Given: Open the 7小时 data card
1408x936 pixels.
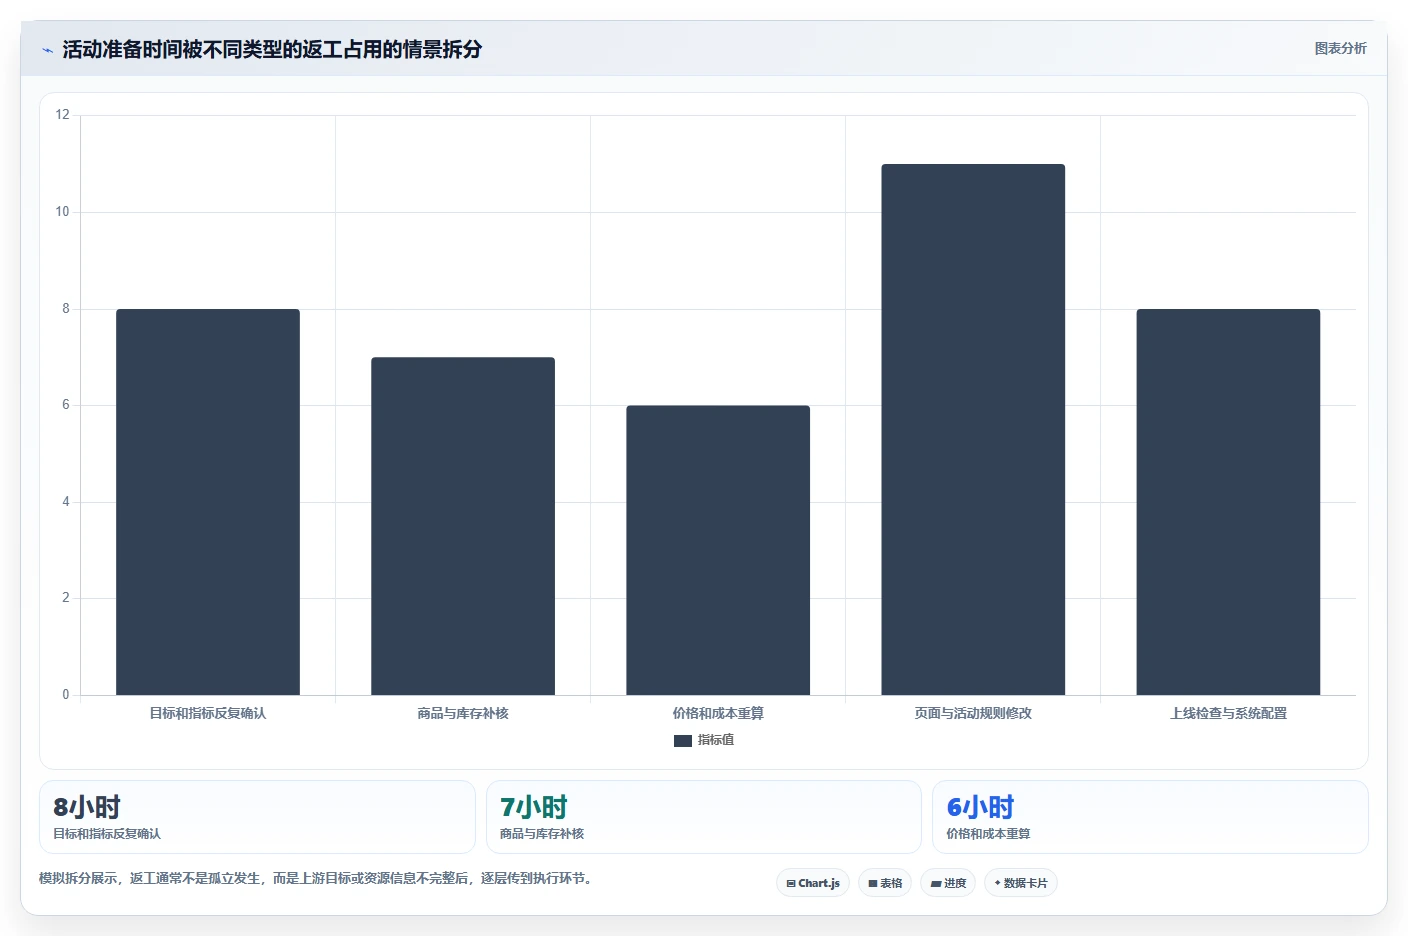Looking at the screenshot, I should 704,817.
